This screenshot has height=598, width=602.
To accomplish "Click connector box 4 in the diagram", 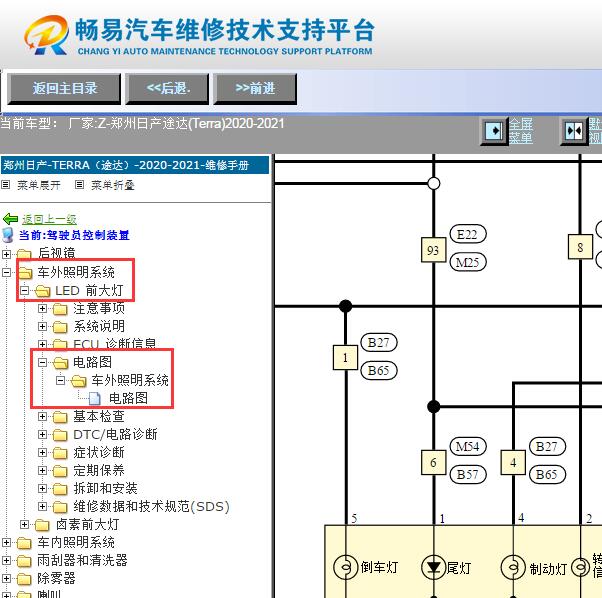I will pyautogui.click(x=513, y=463).
